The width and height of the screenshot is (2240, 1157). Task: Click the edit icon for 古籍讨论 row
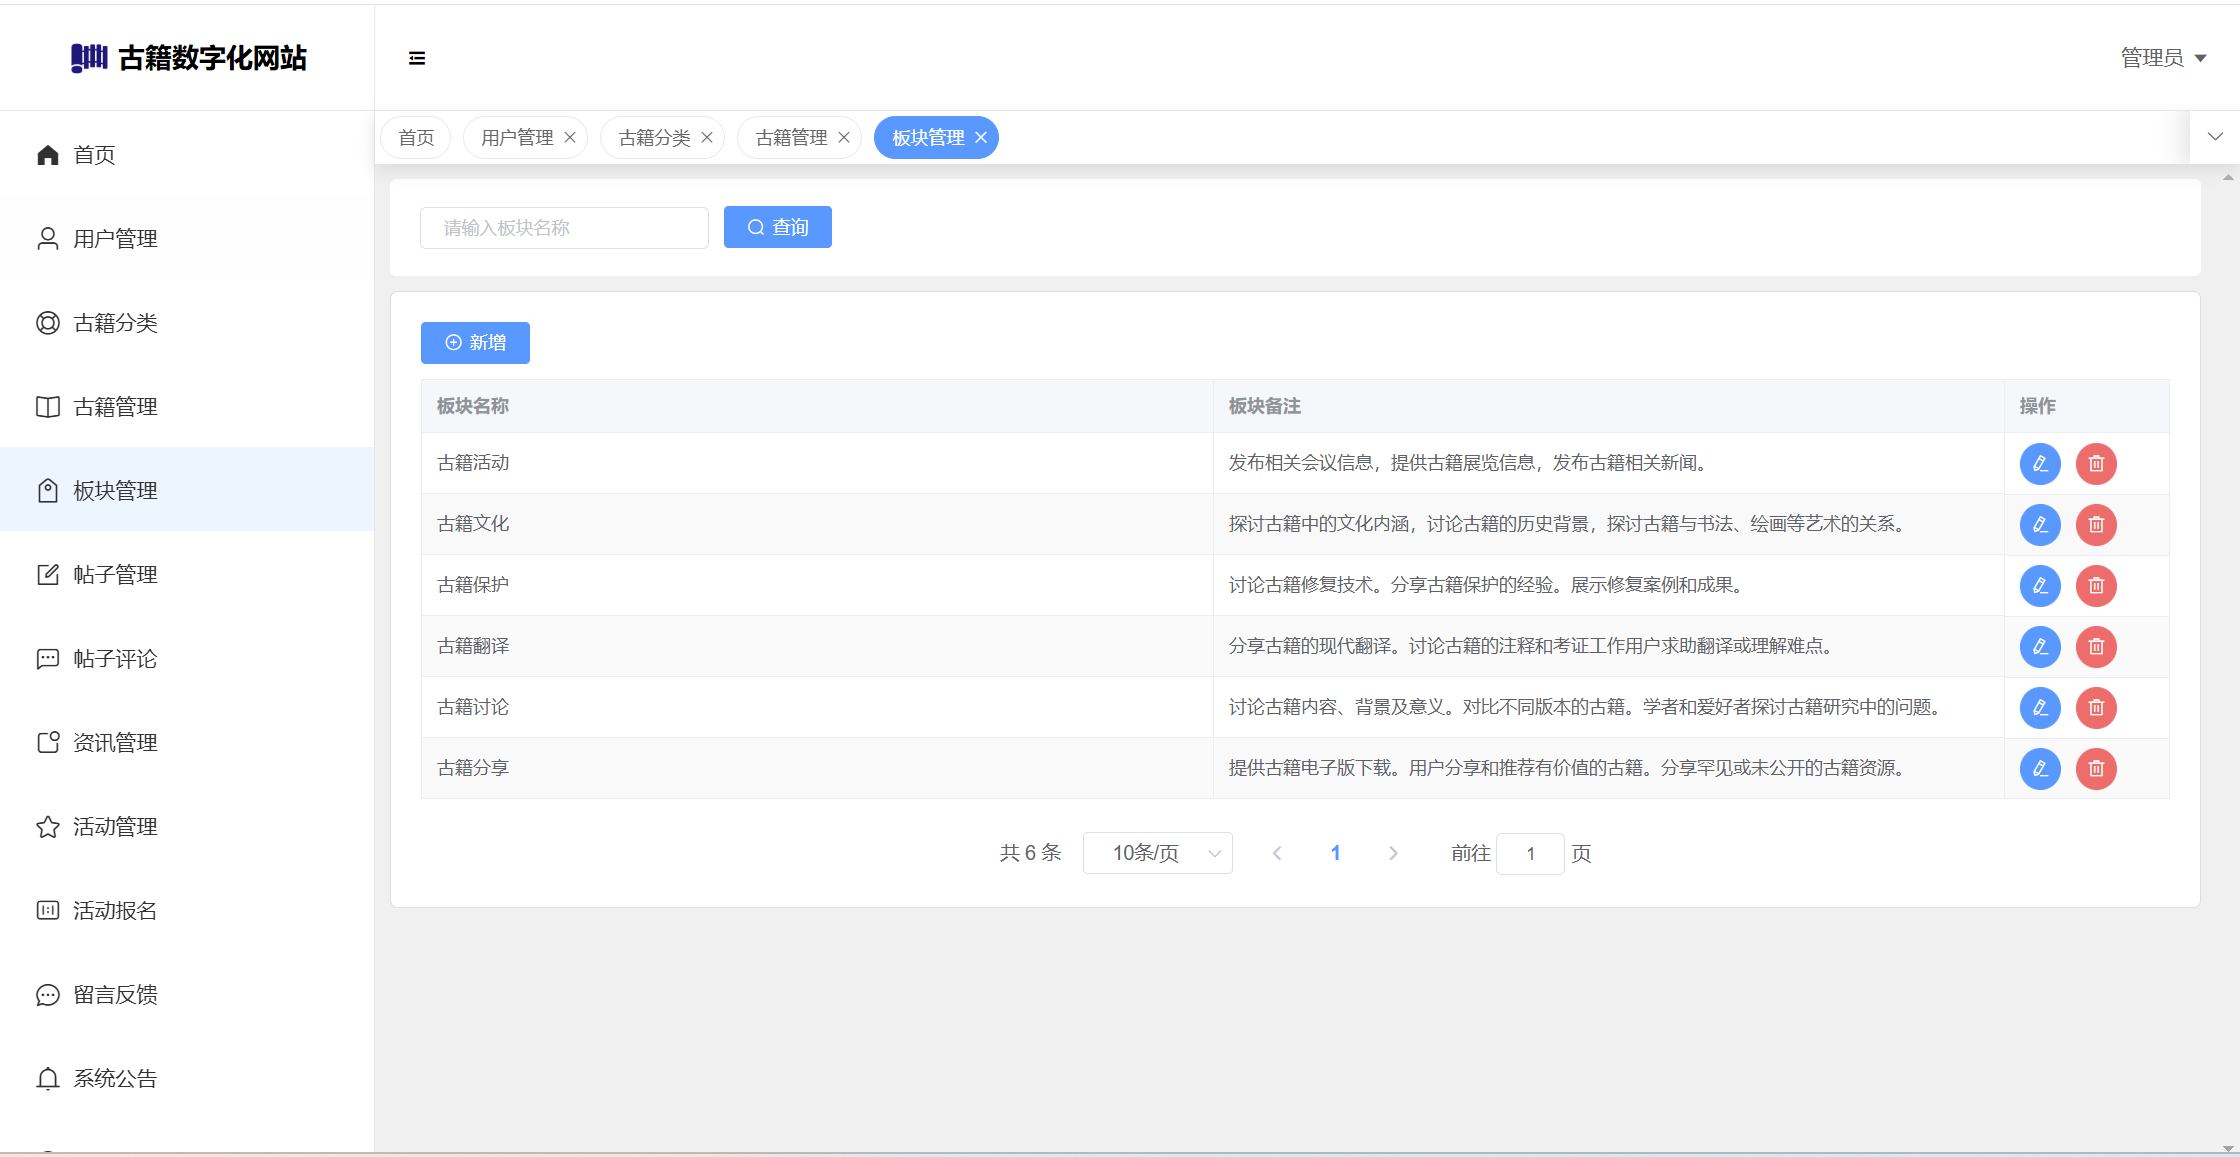pos(2040,708)
